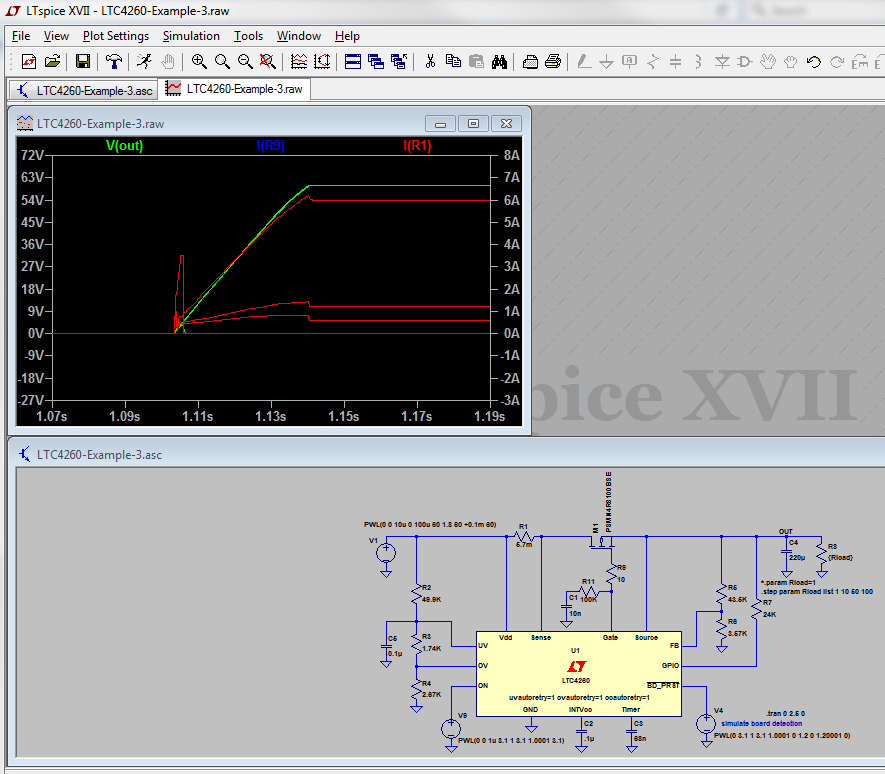Click the 0V left axis label

pyautogui.click(x=36, y=334)
